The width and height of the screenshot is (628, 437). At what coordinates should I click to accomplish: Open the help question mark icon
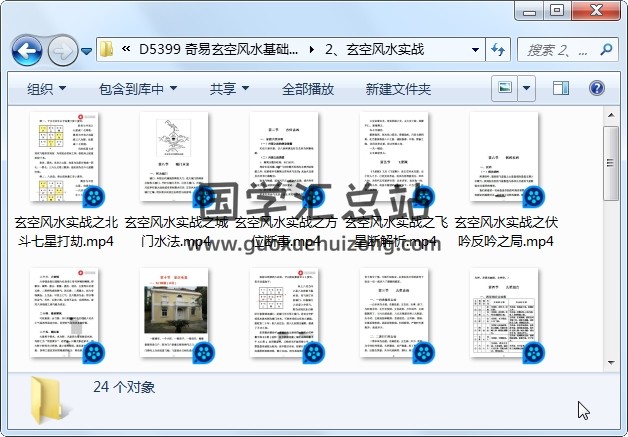click(596, 88)
